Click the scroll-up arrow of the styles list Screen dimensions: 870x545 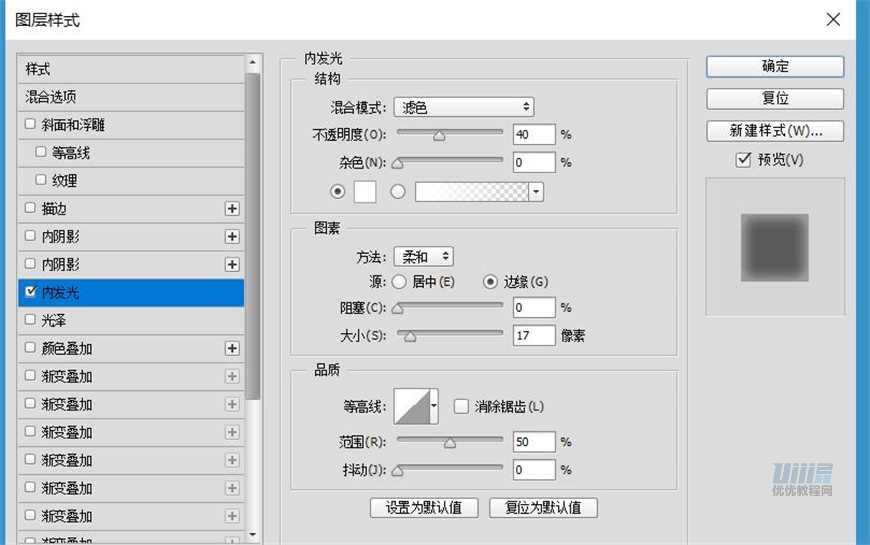(x=253, y=62)
